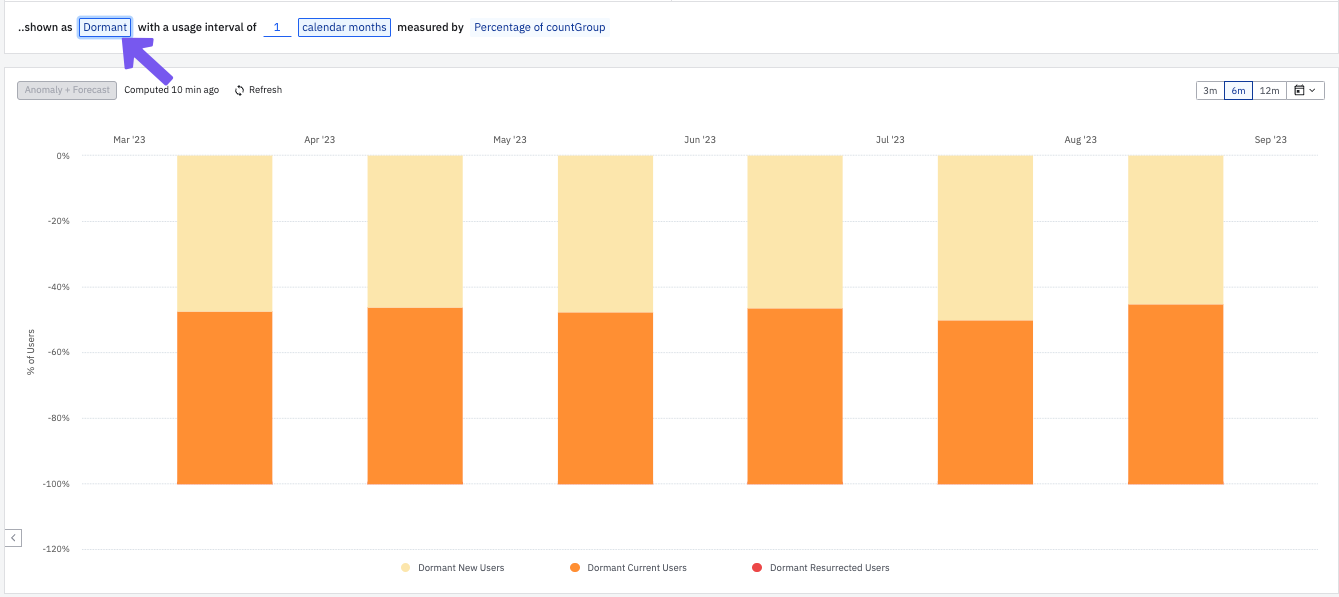Select the 12m time range tab
The height and width of the screenshot is (597, 1339).
[x=1269, y=89]
